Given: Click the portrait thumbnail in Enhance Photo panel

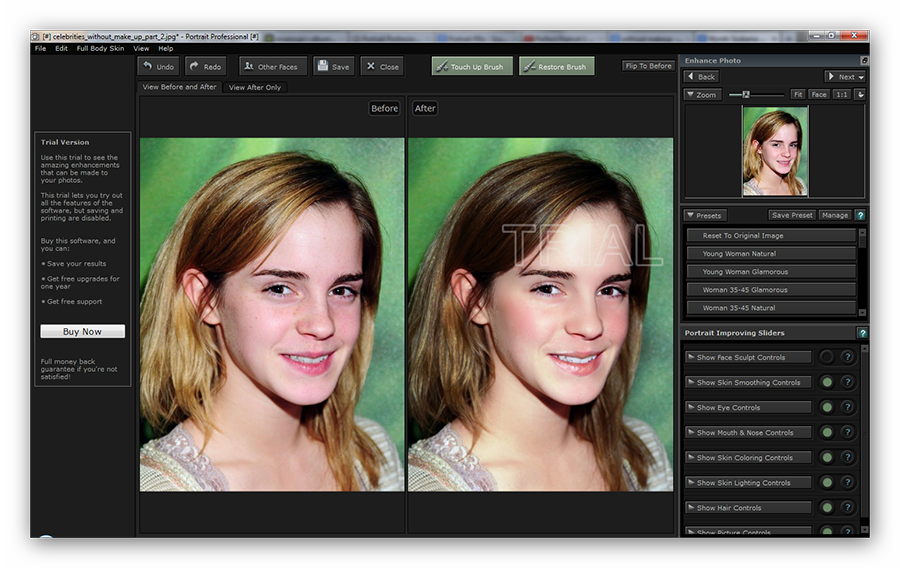Looking at the screenshot, I should [x=775, y=151].
